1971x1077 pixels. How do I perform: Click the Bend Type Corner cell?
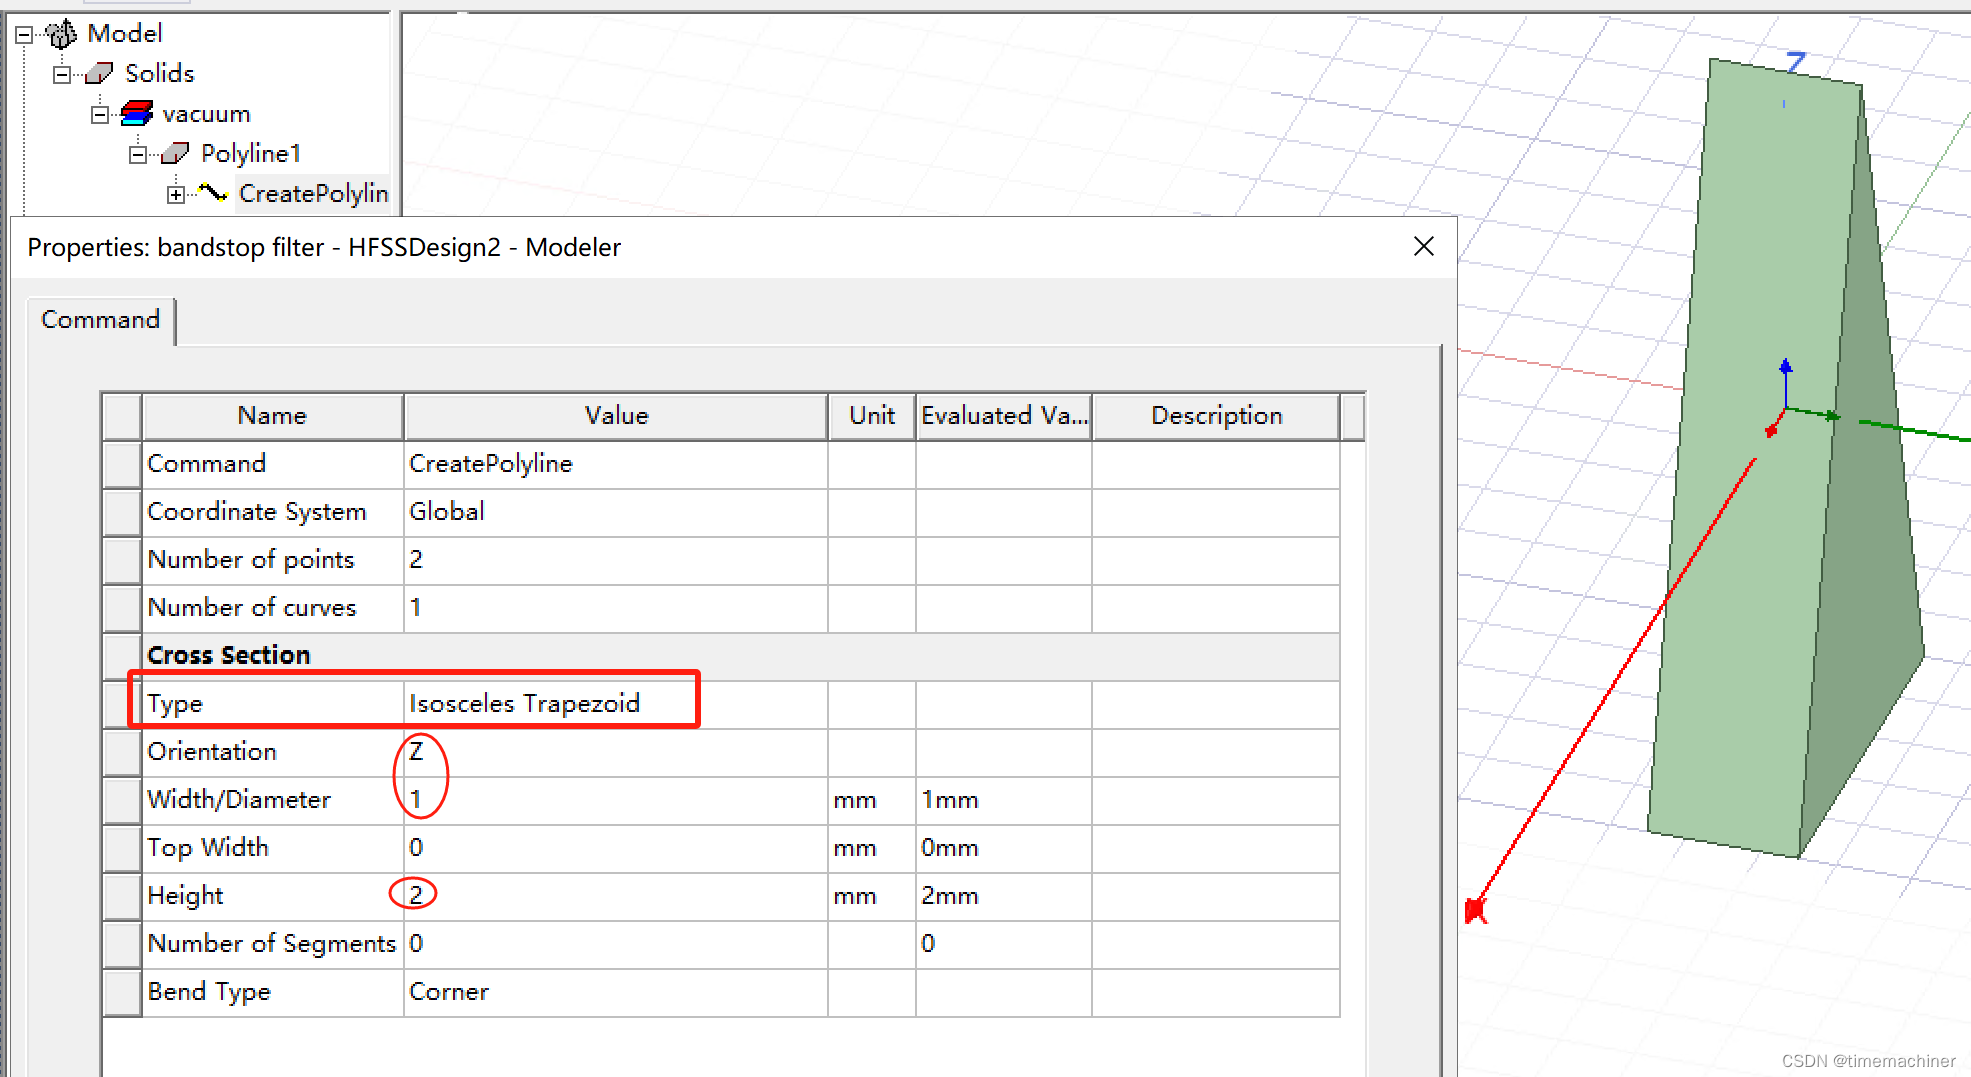coord(449,991)
